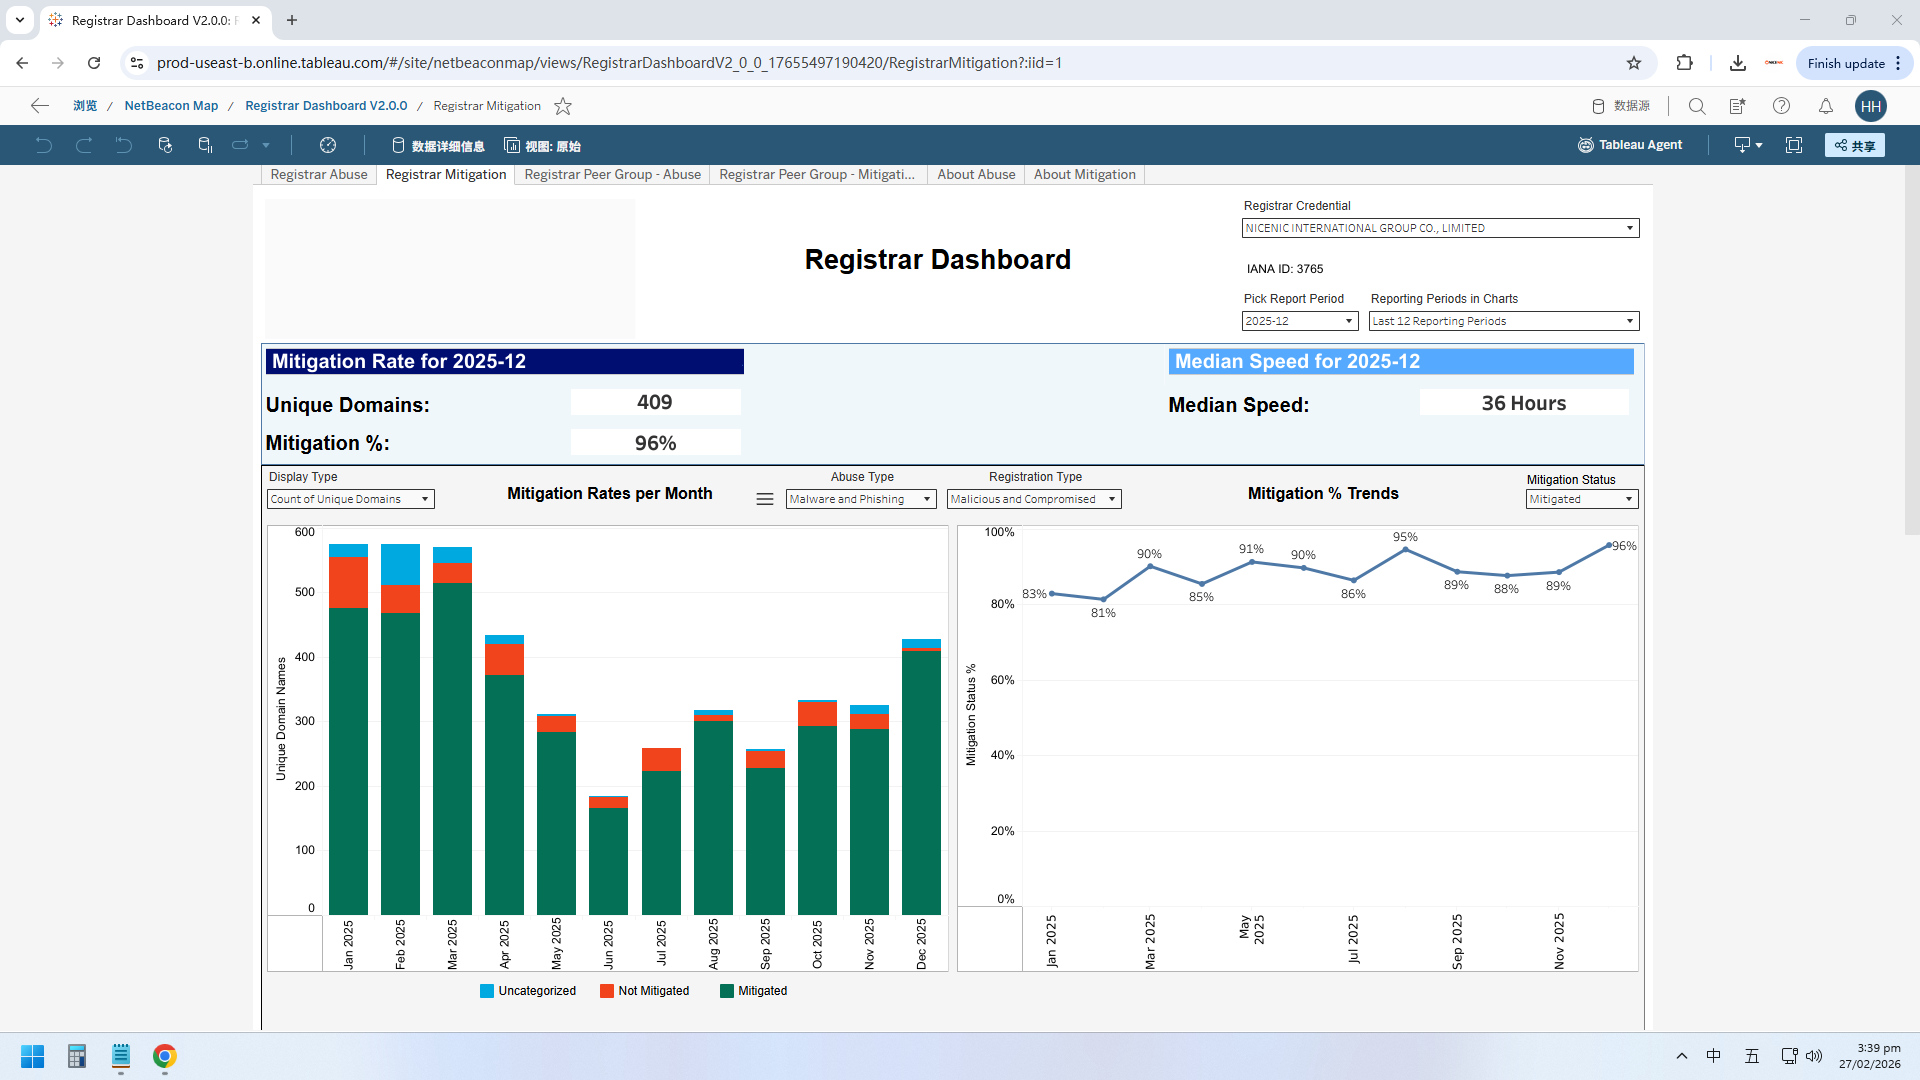Click the Dec 2025 mitigated bar

[x=921, y=780]
